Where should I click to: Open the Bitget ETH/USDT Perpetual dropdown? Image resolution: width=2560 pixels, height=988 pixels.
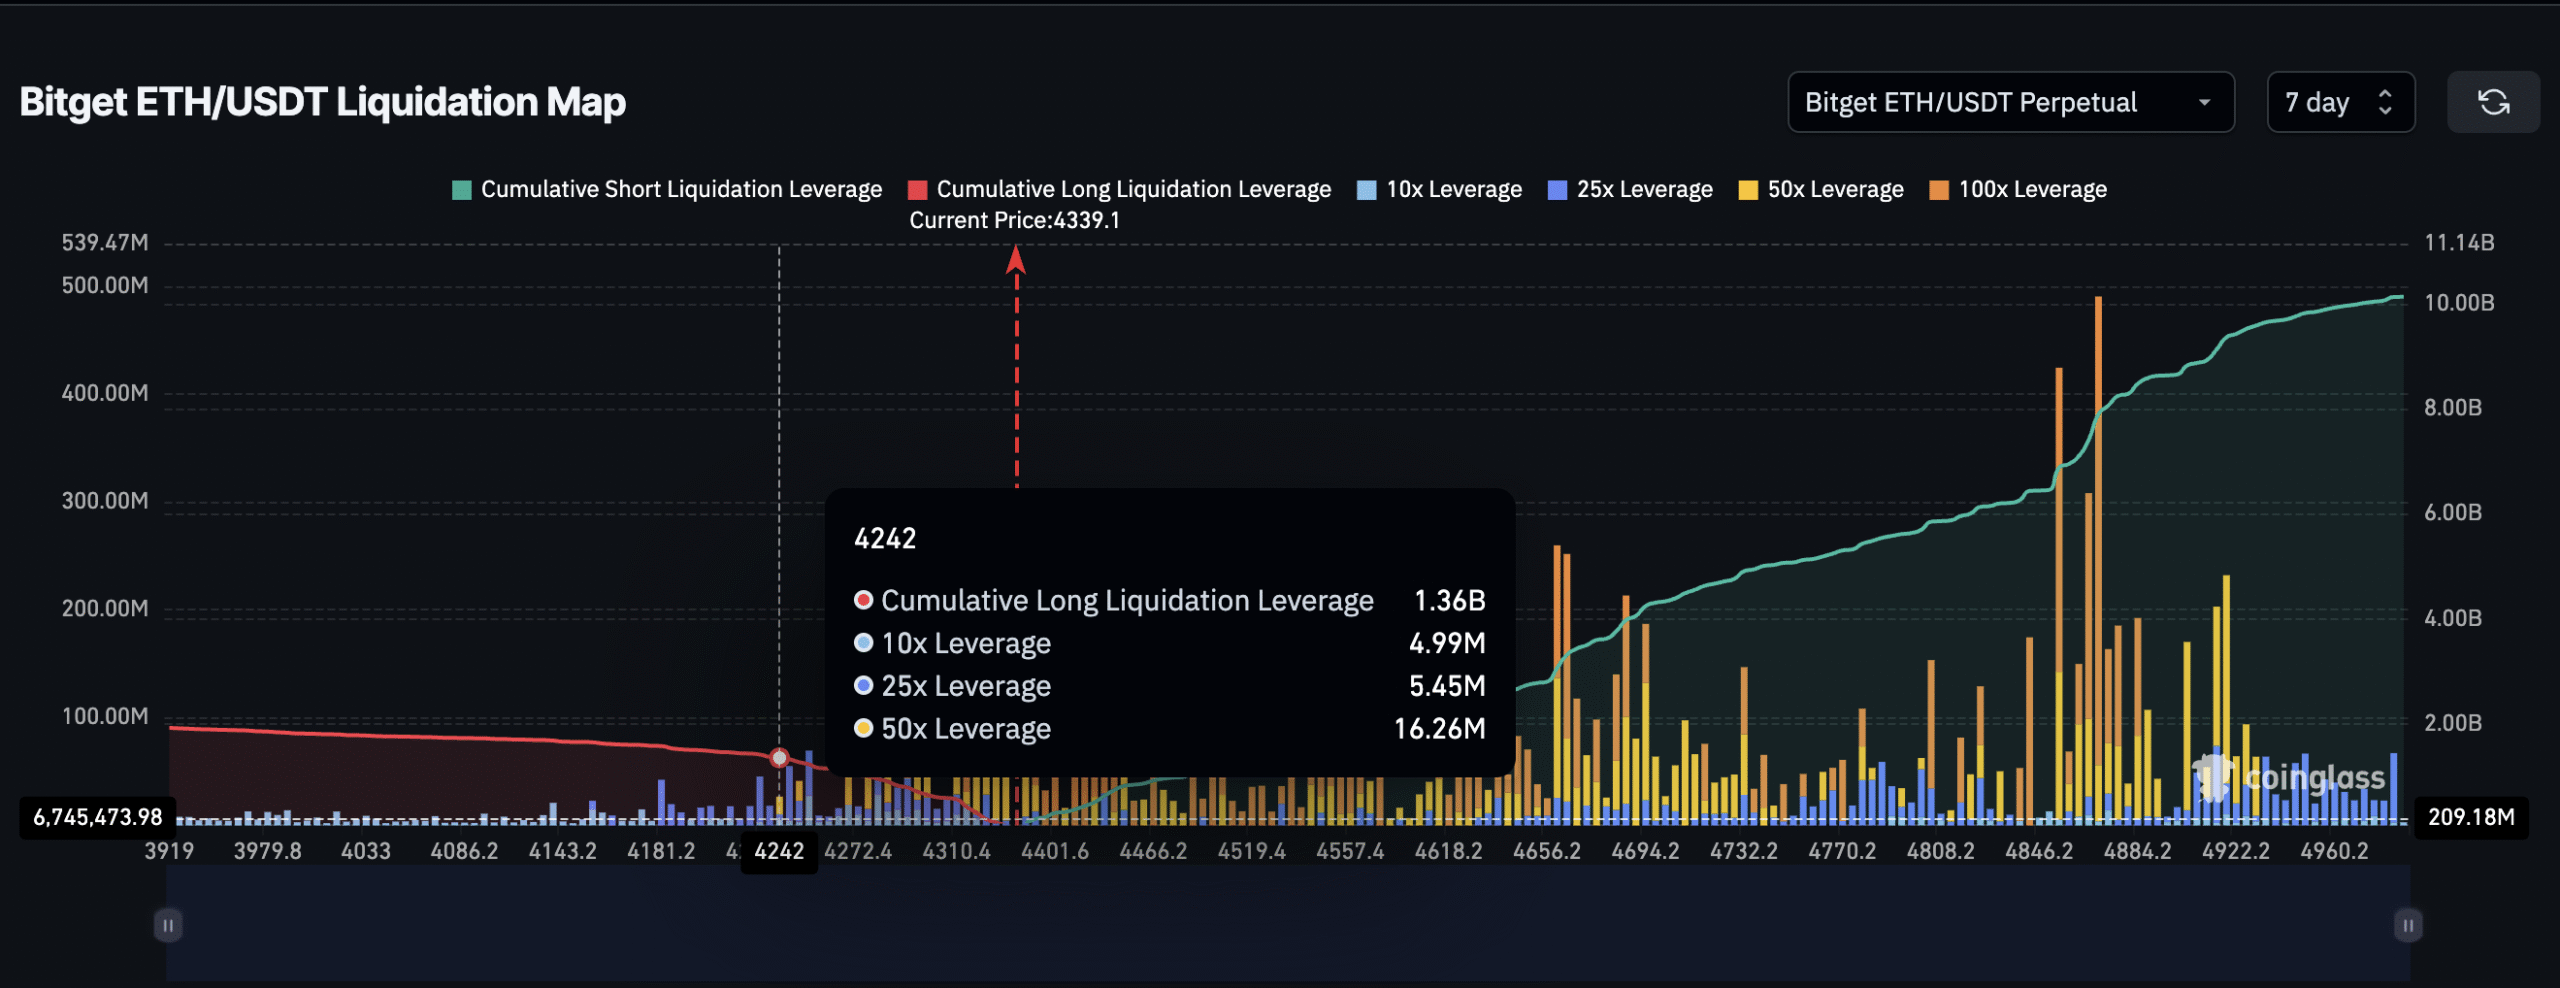pos(2011,101)
